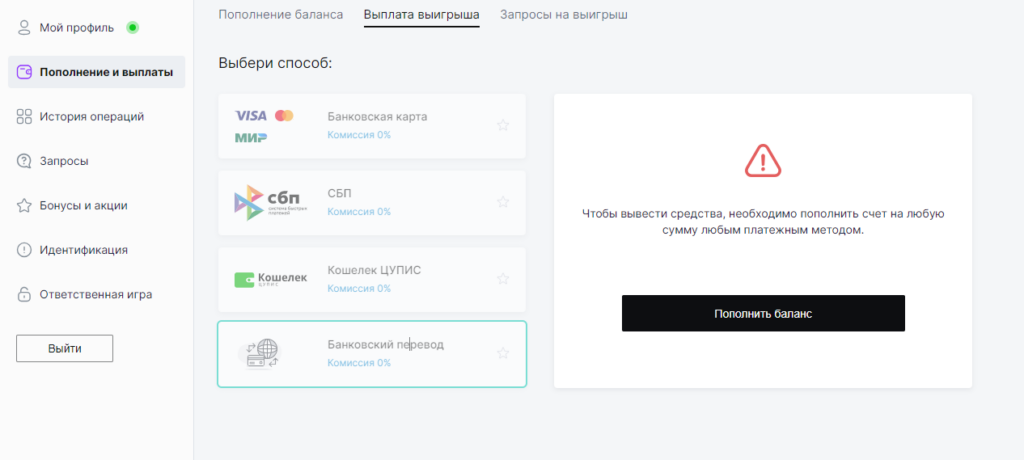Open Пополнение и выплаты section
Viewport: 1024px width, 460px height.
pyautogui.click(x=97, y=72)
